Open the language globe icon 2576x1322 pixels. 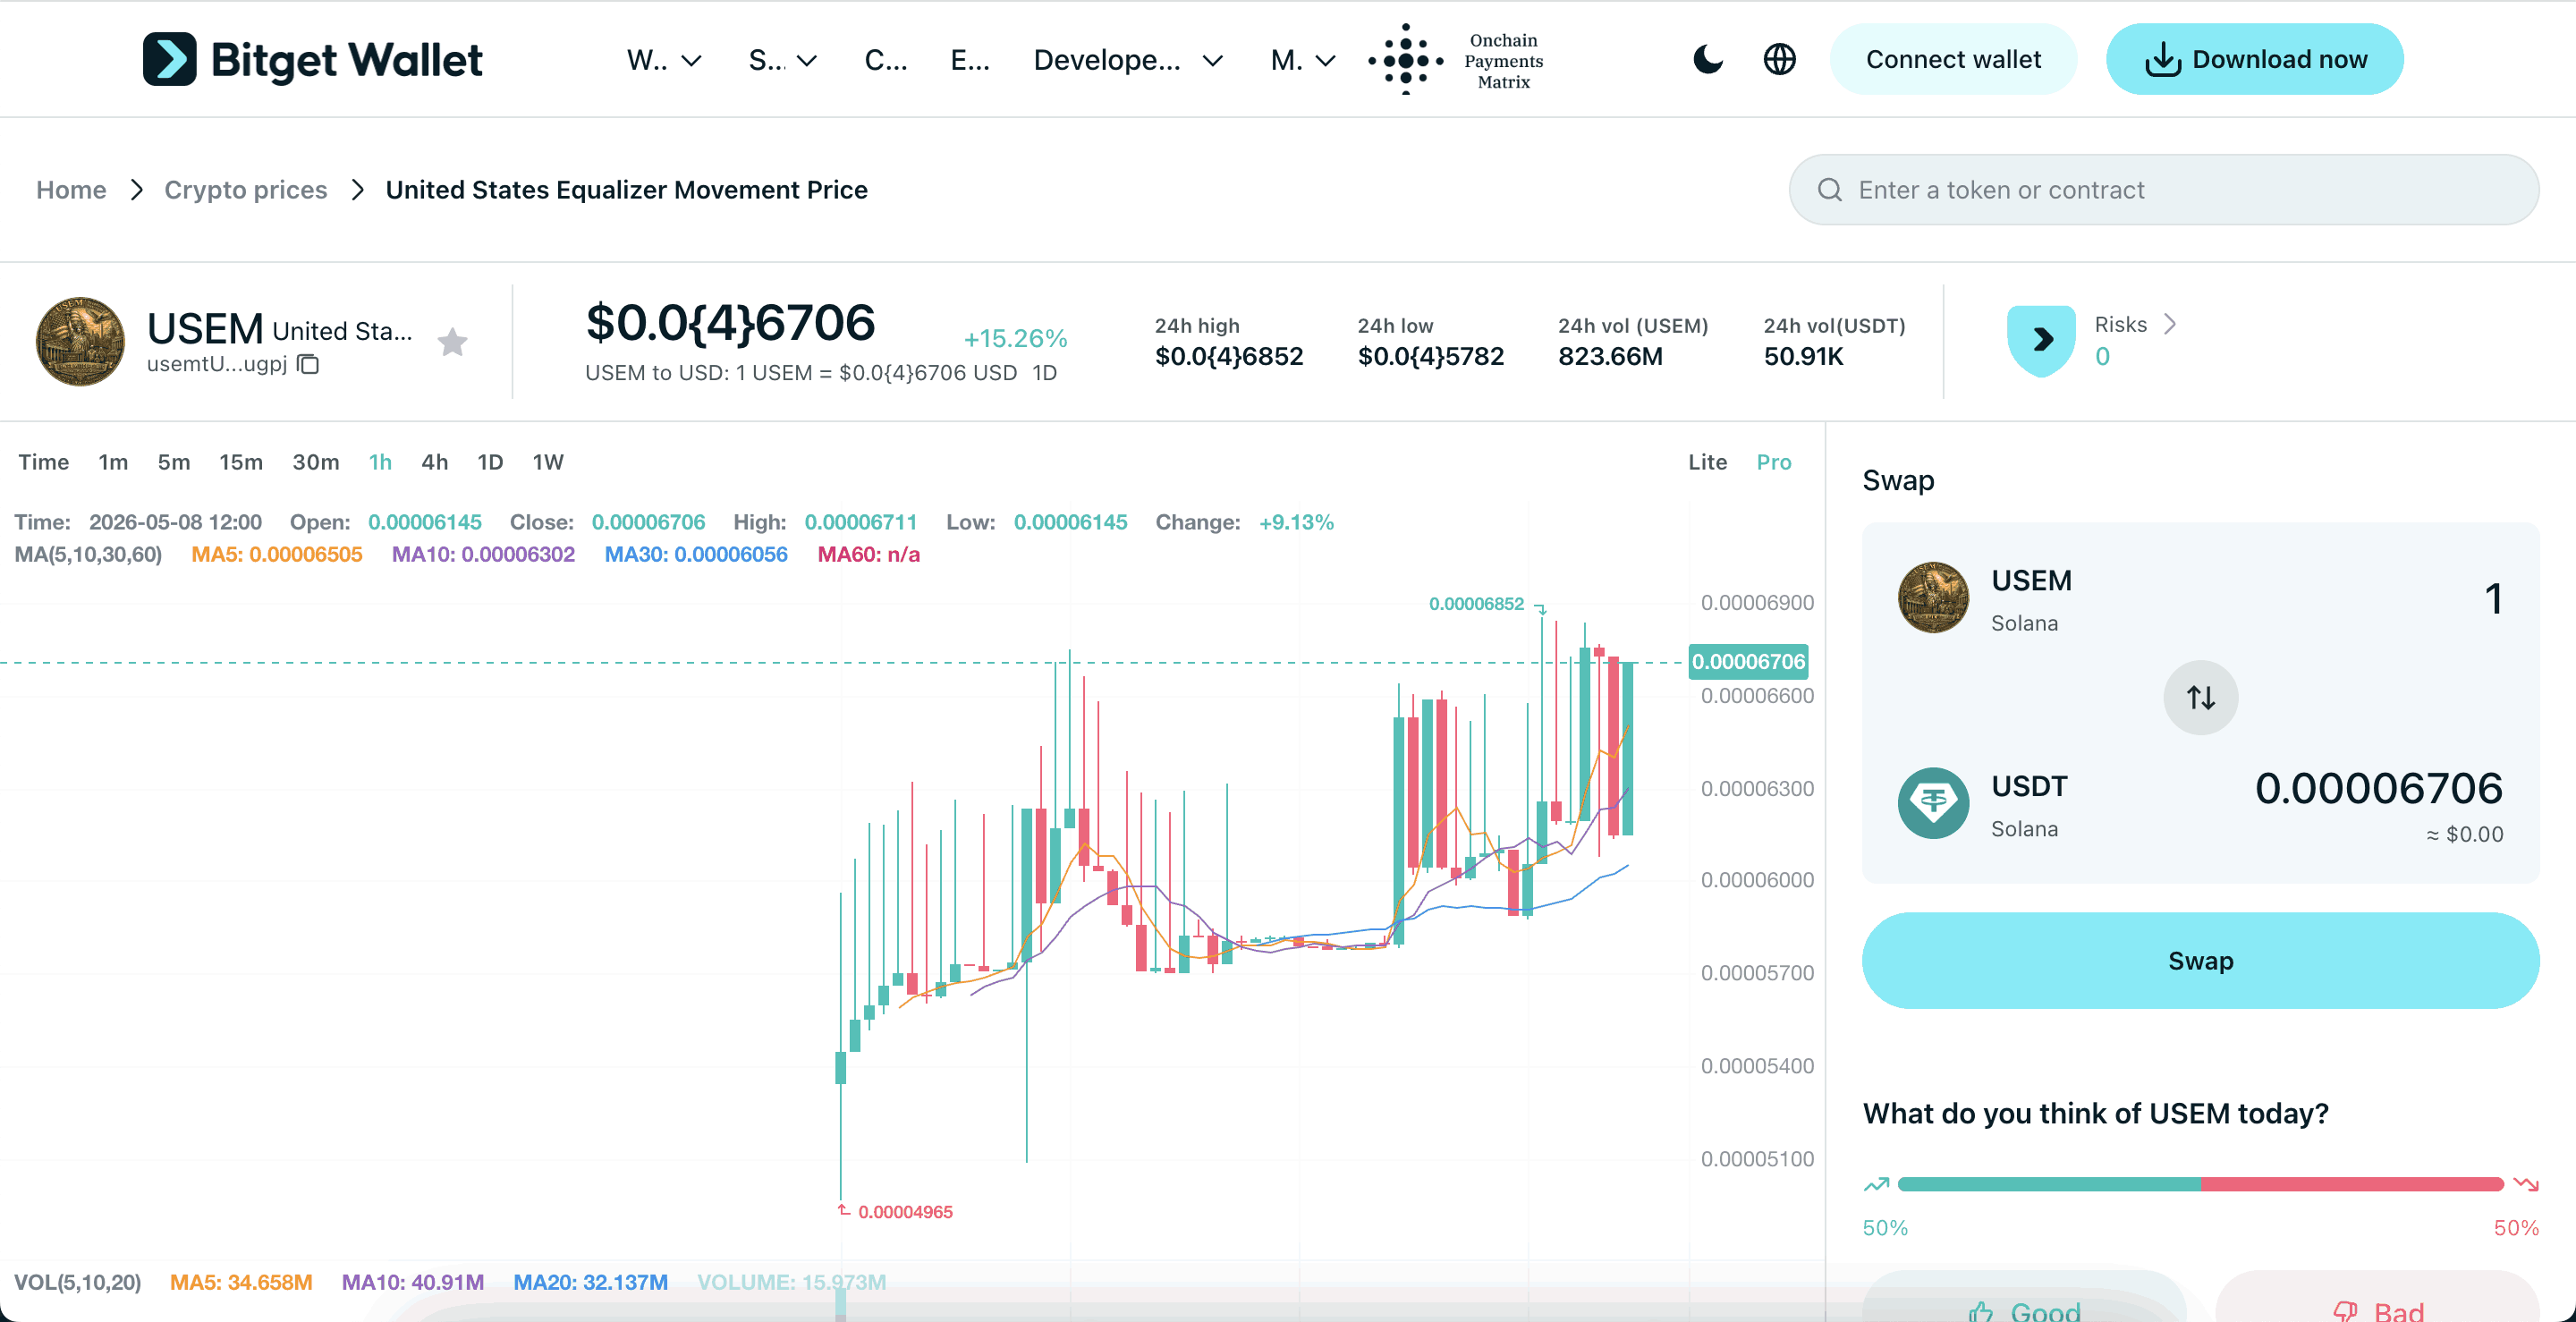click(1779, 60)
